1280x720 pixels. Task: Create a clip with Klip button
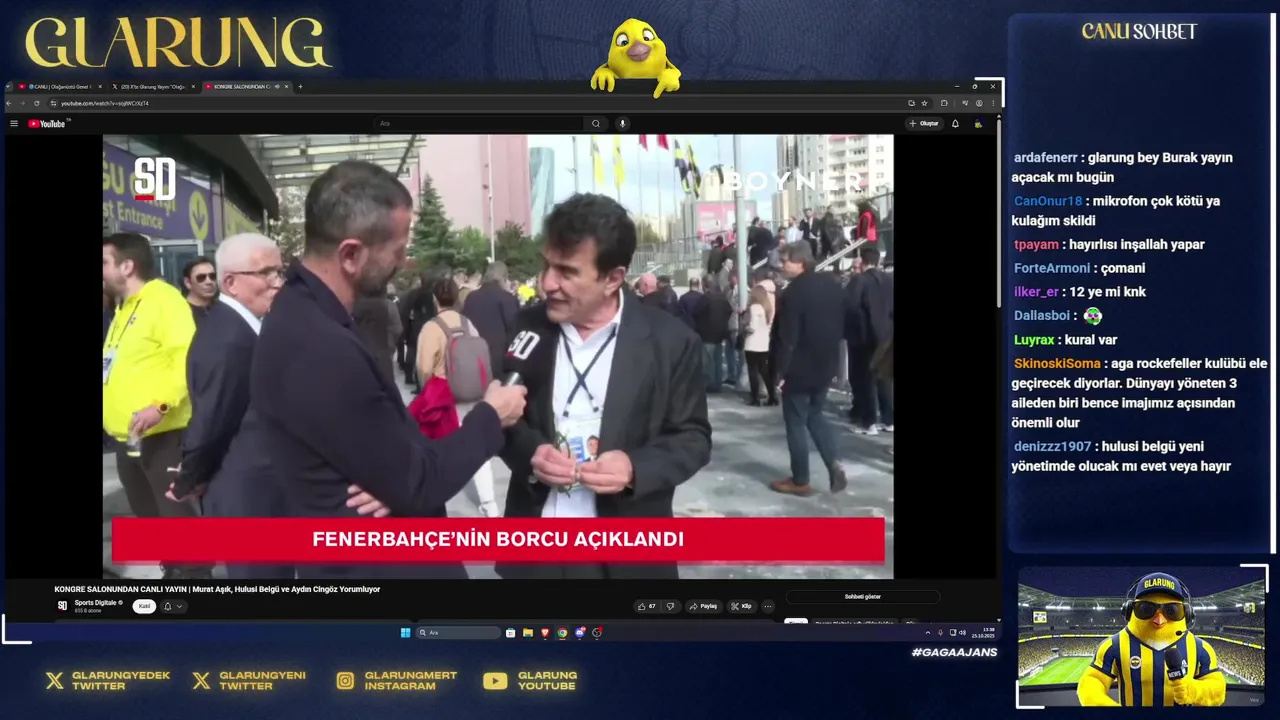tap(742, 606)
